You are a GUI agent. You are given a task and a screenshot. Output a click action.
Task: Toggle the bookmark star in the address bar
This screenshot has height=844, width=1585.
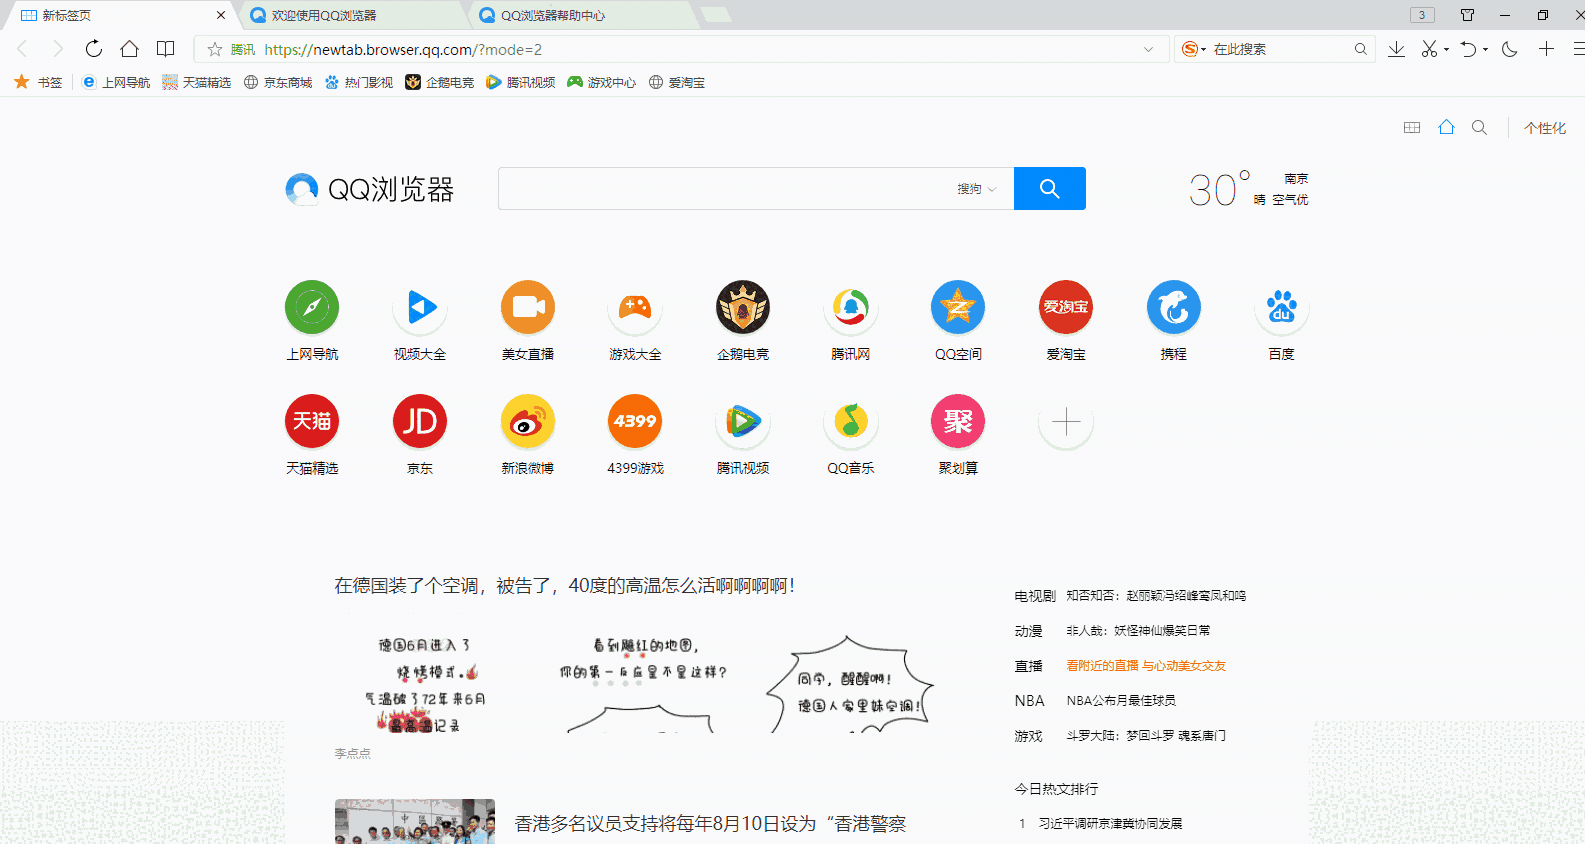tap(215, 49)
